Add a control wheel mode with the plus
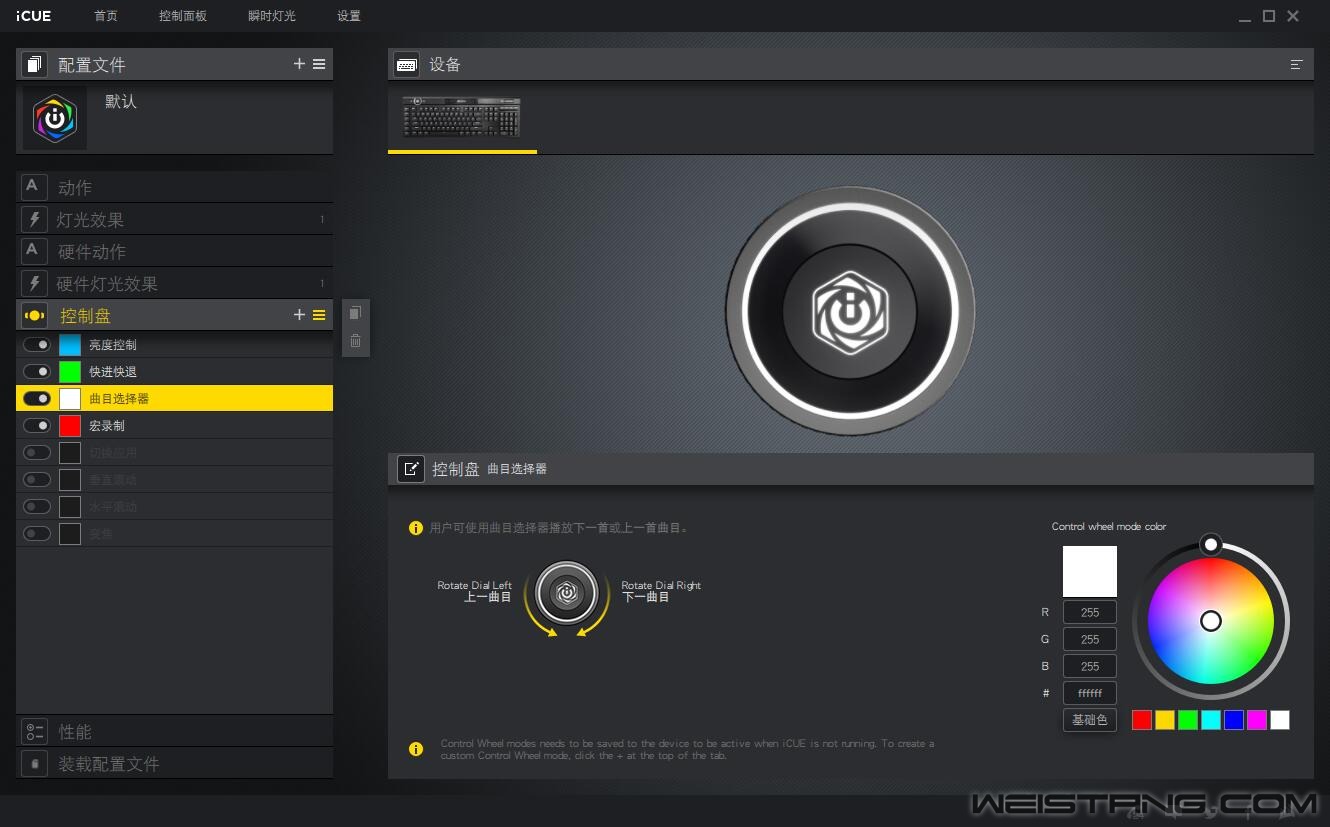This screenshot has width=1330, height=827. (x=299, y=315)
